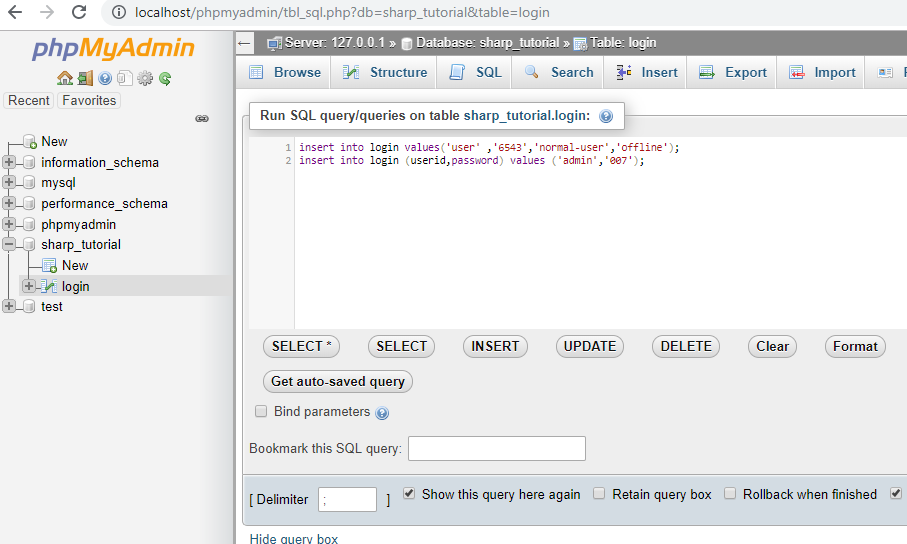This screenshot has width=907, height=544.
Task: Click the blue help icon in the sidebar
Action: (105, 78)
